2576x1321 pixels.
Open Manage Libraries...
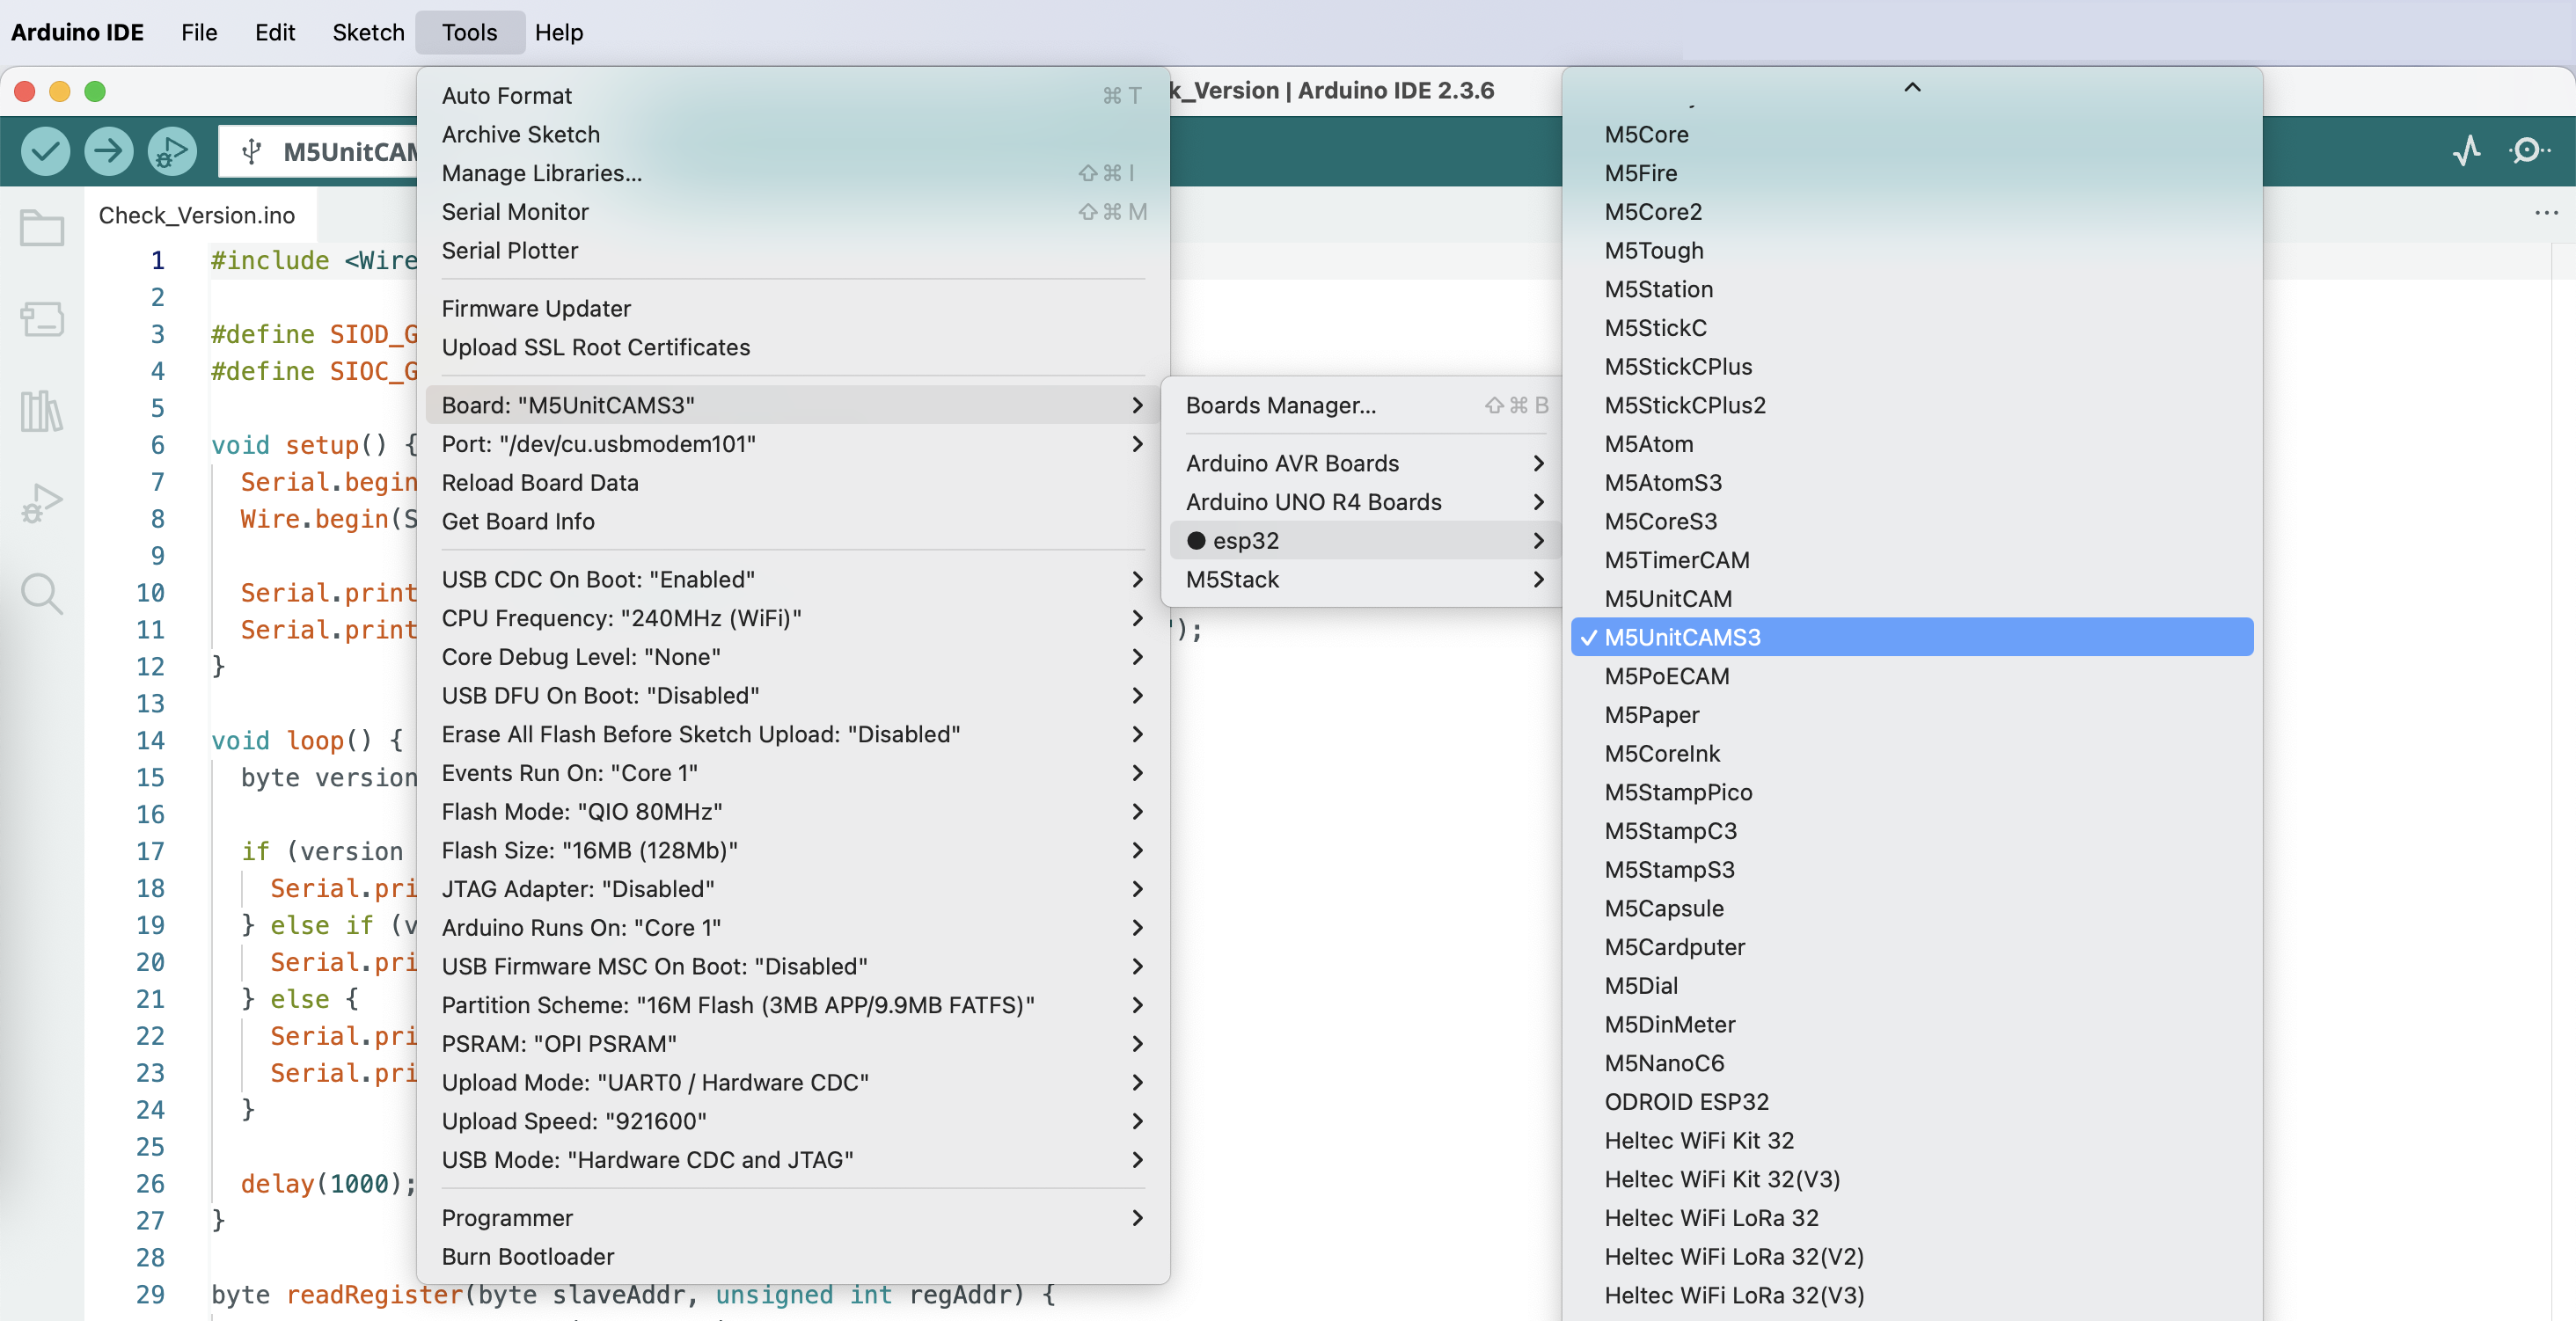coord(793,173)
